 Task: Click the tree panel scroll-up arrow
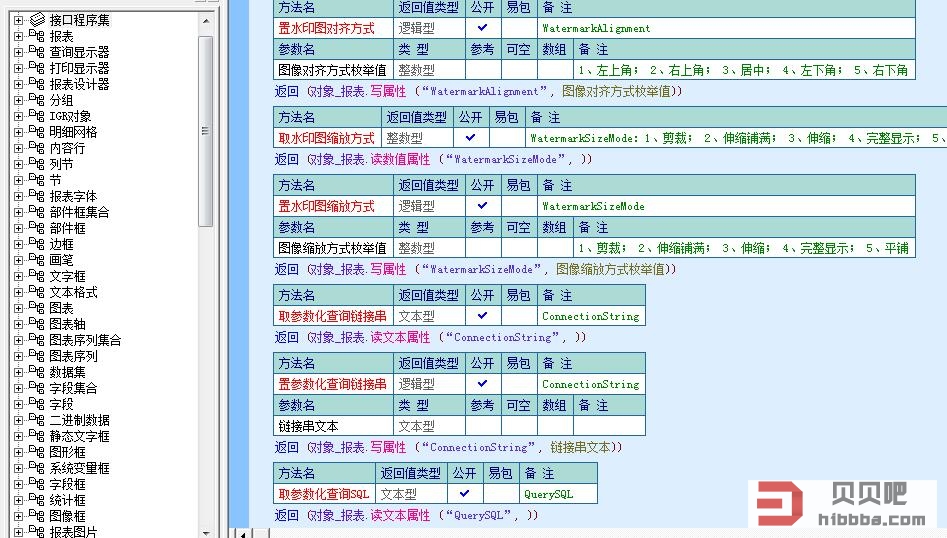(x=206, y=21)
